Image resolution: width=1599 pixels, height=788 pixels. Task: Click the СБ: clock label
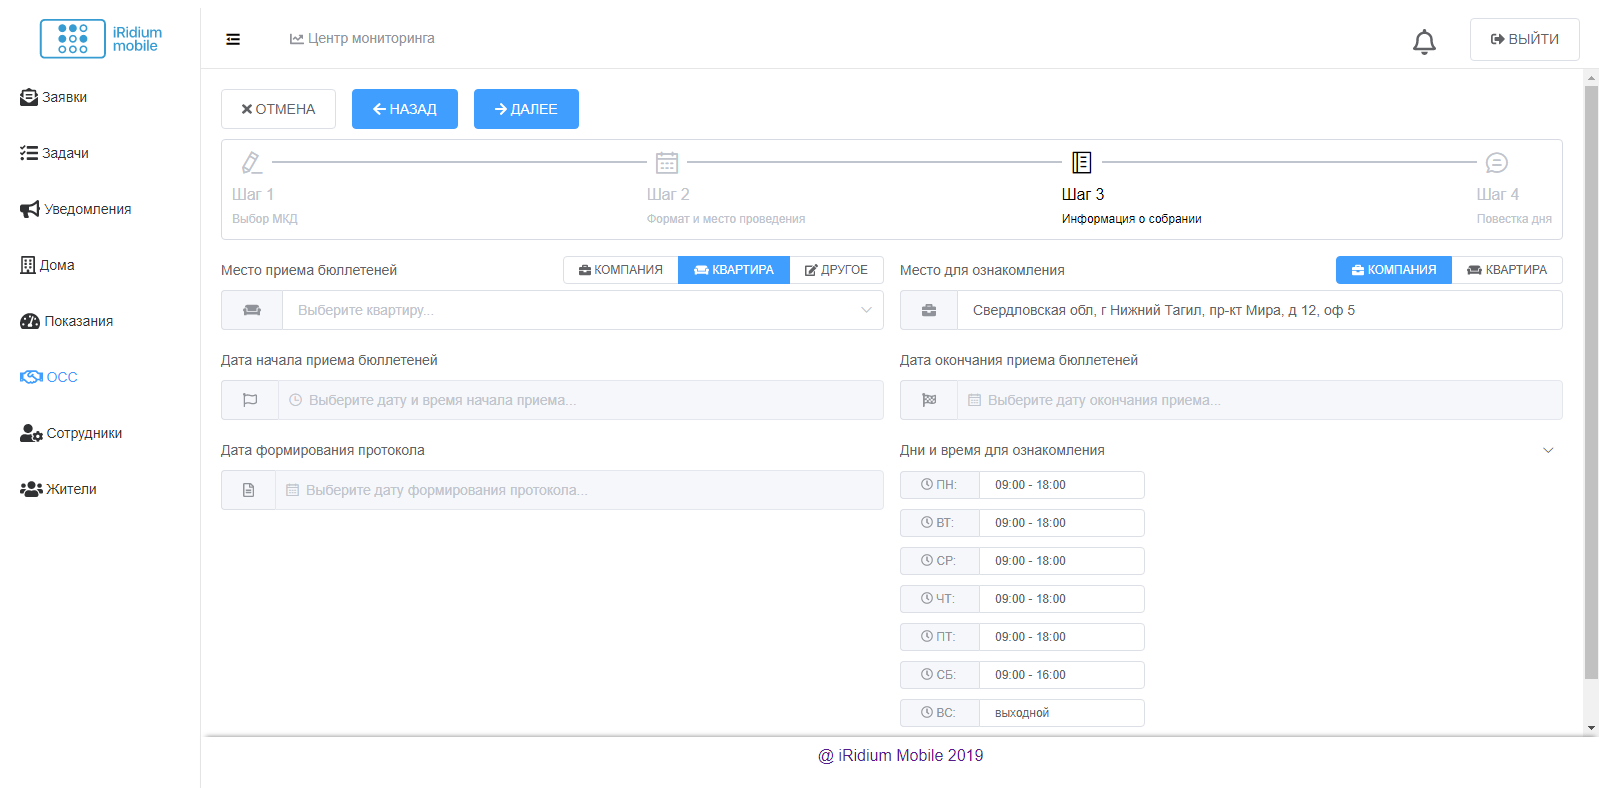[x=939, y=675]
